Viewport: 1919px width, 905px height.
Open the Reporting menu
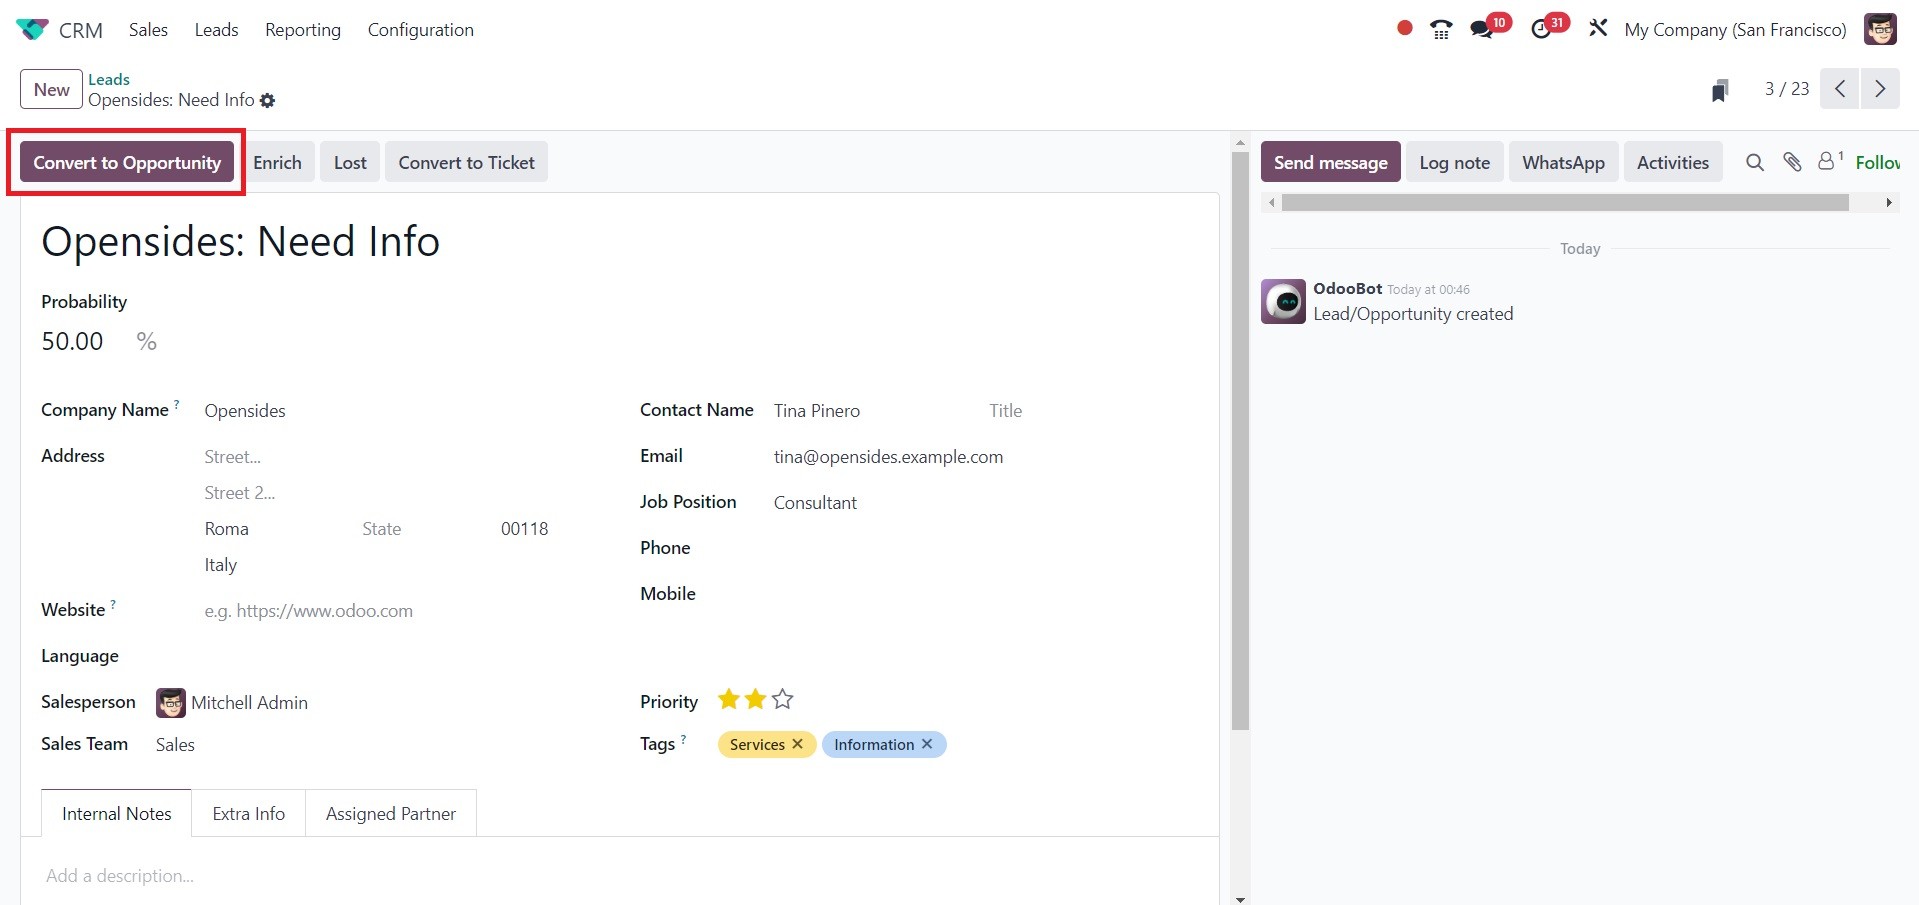[303, 30]
